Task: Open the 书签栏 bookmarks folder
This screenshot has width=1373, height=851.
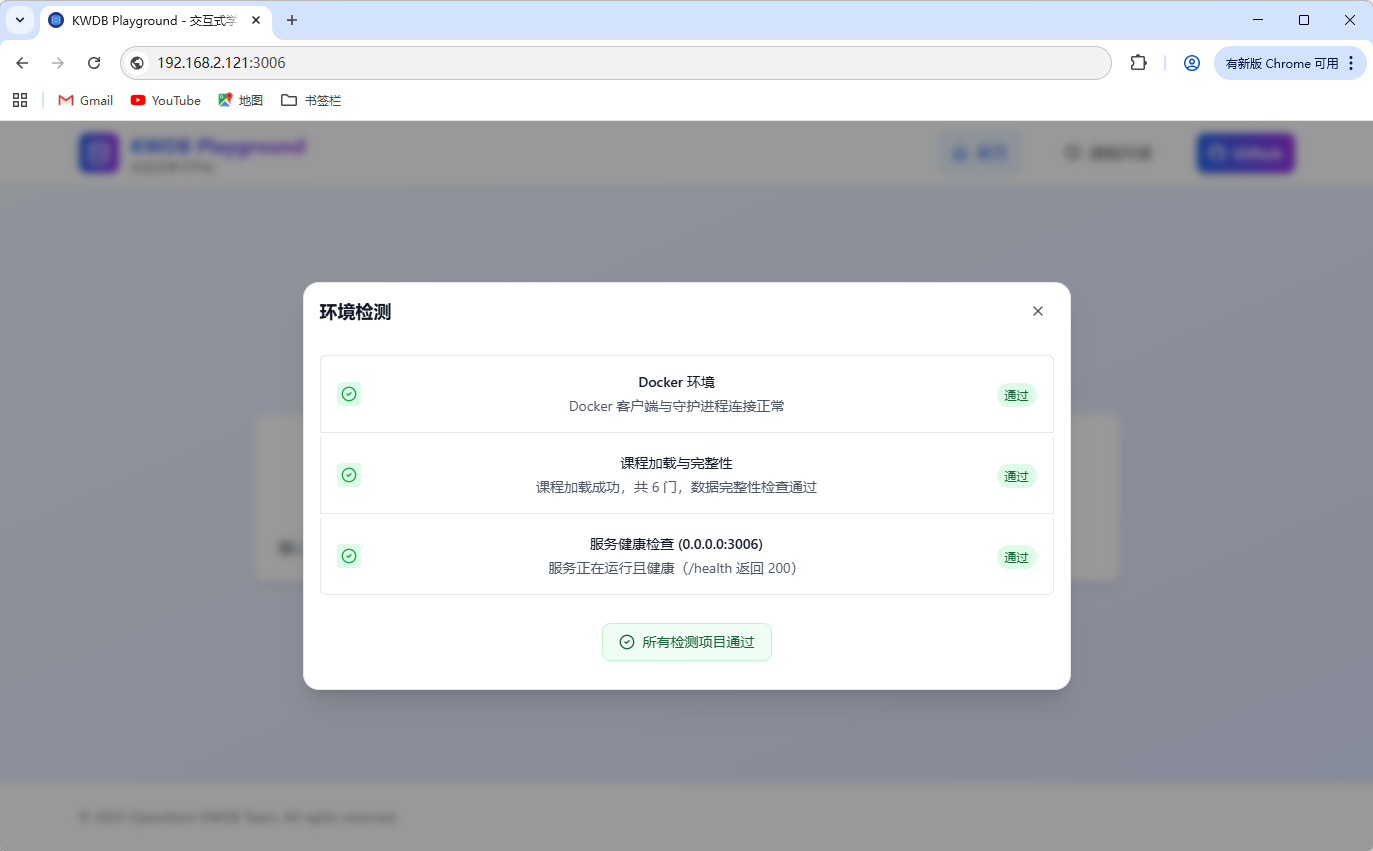Action: [311, 100]
